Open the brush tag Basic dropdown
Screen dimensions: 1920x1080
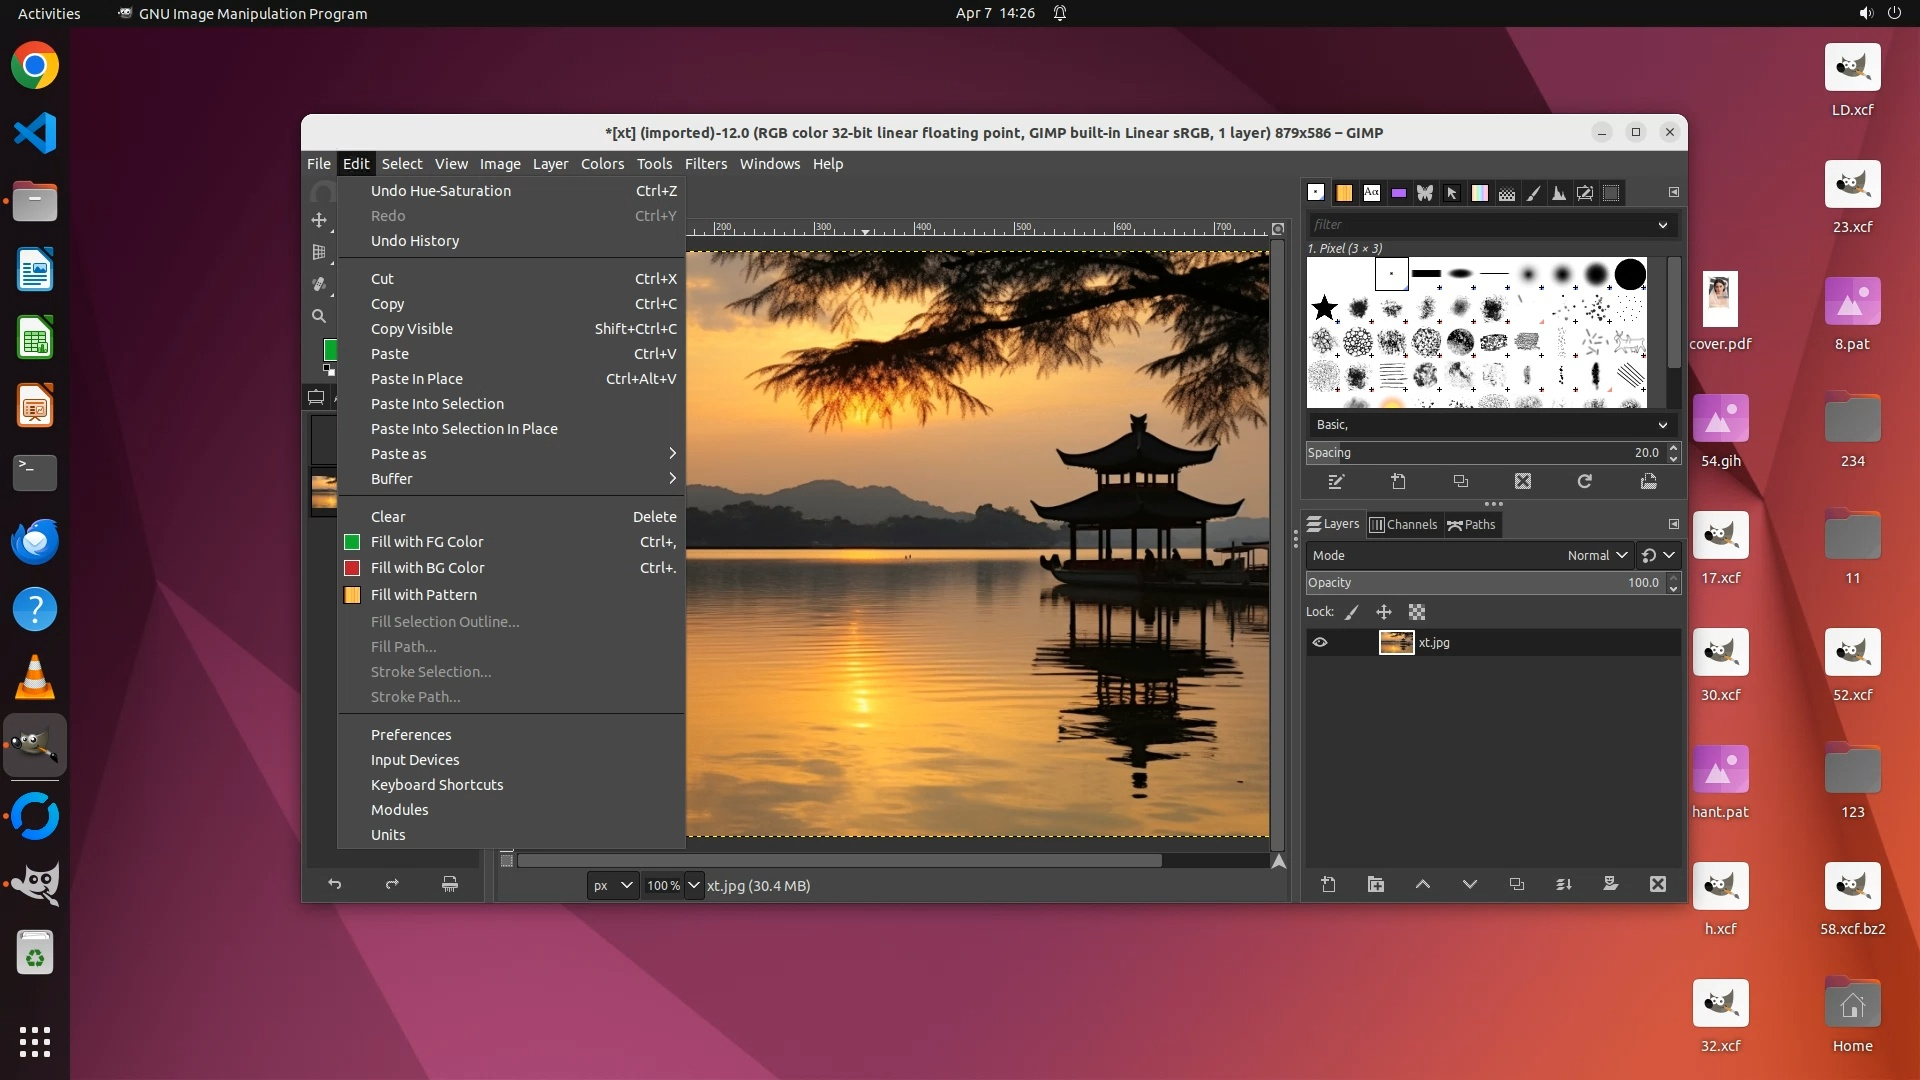point(1490,425)
